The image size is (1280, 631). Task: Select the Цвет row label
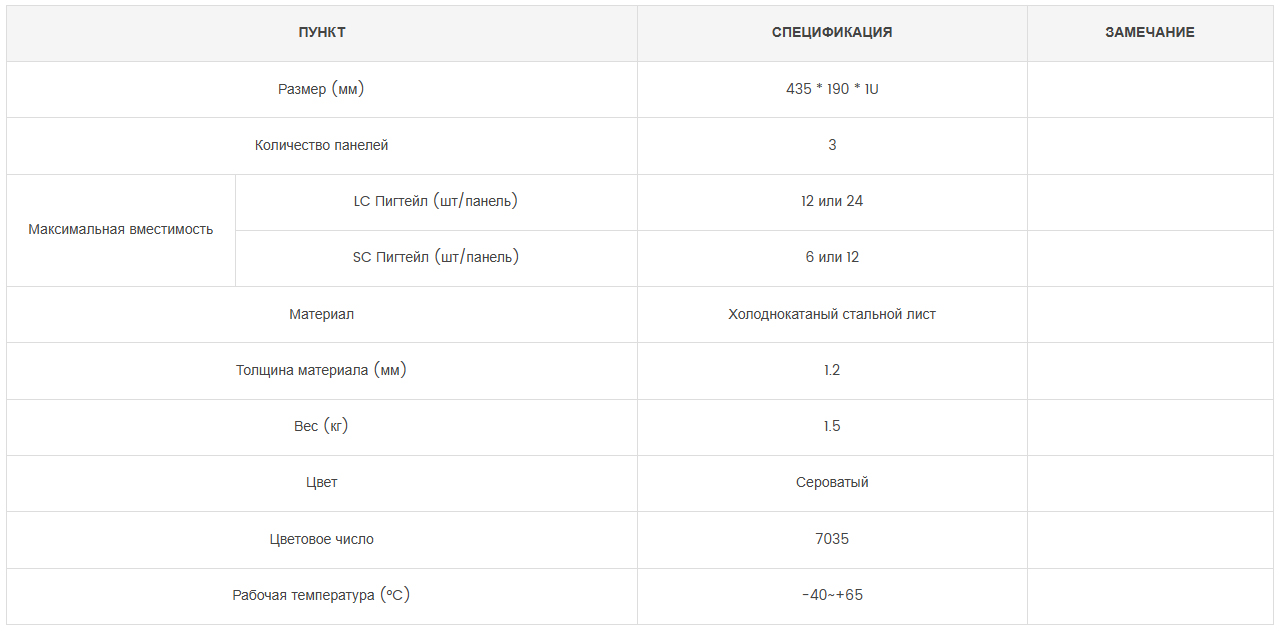(x=321, y=482)
